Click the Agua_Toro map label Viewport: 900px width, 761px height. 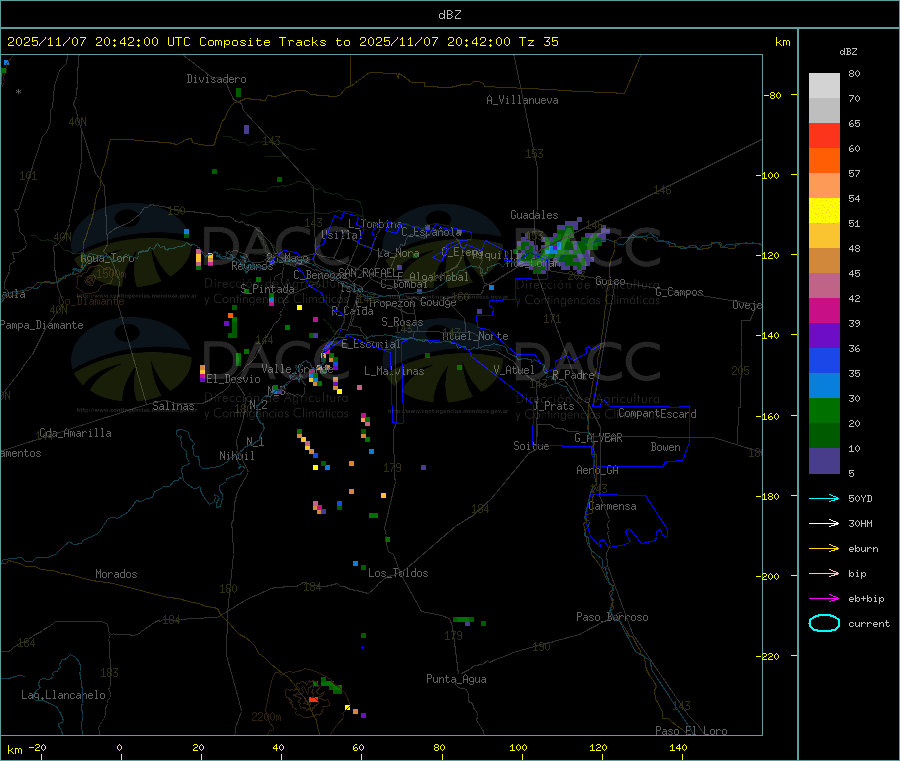pos(107,258)
